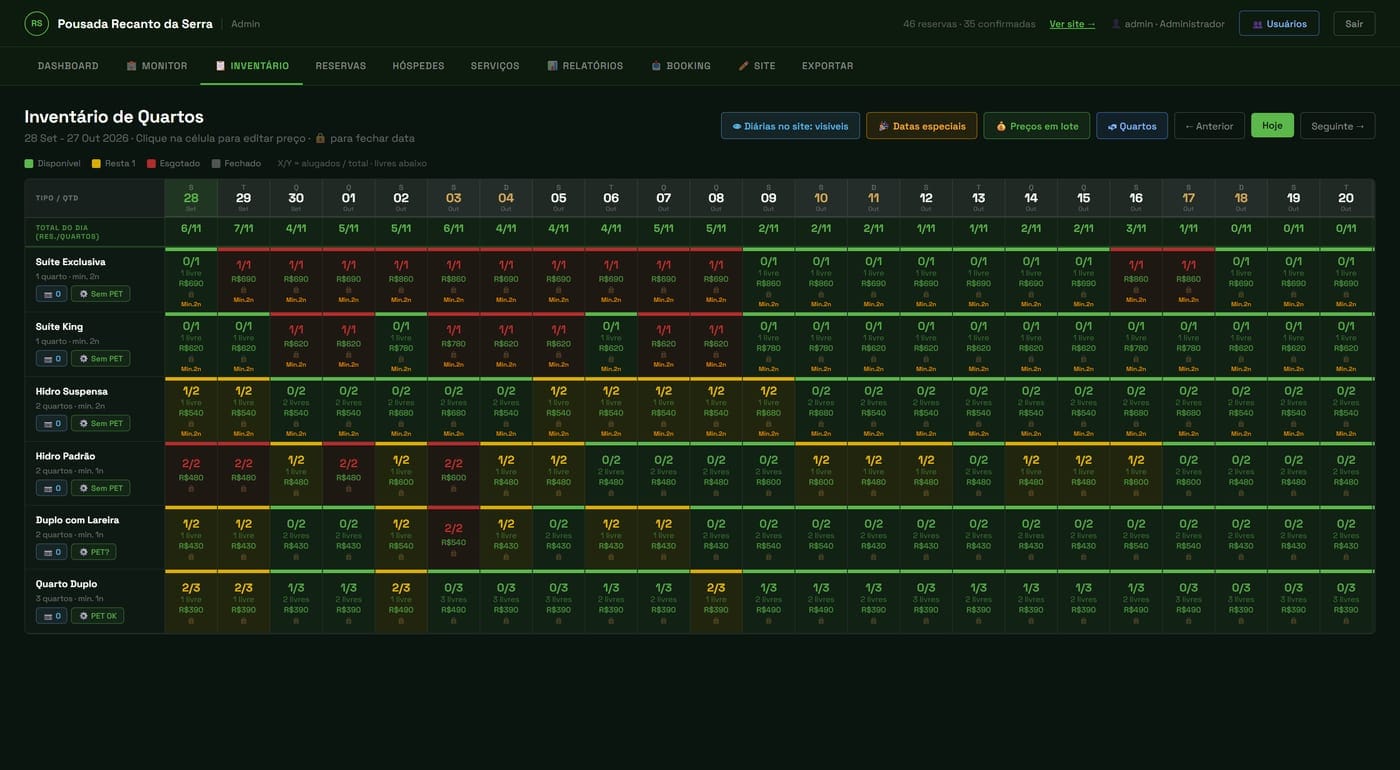
Task: Open the bed count badge for Suite Exclusiva
Action: (x=52, y=294)
